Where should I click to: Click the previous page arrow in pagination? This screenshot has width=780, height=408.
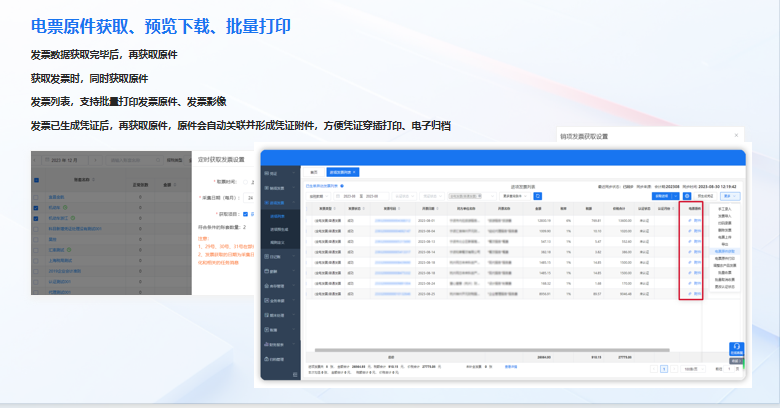pyautogui.click(x=653, y=368)
